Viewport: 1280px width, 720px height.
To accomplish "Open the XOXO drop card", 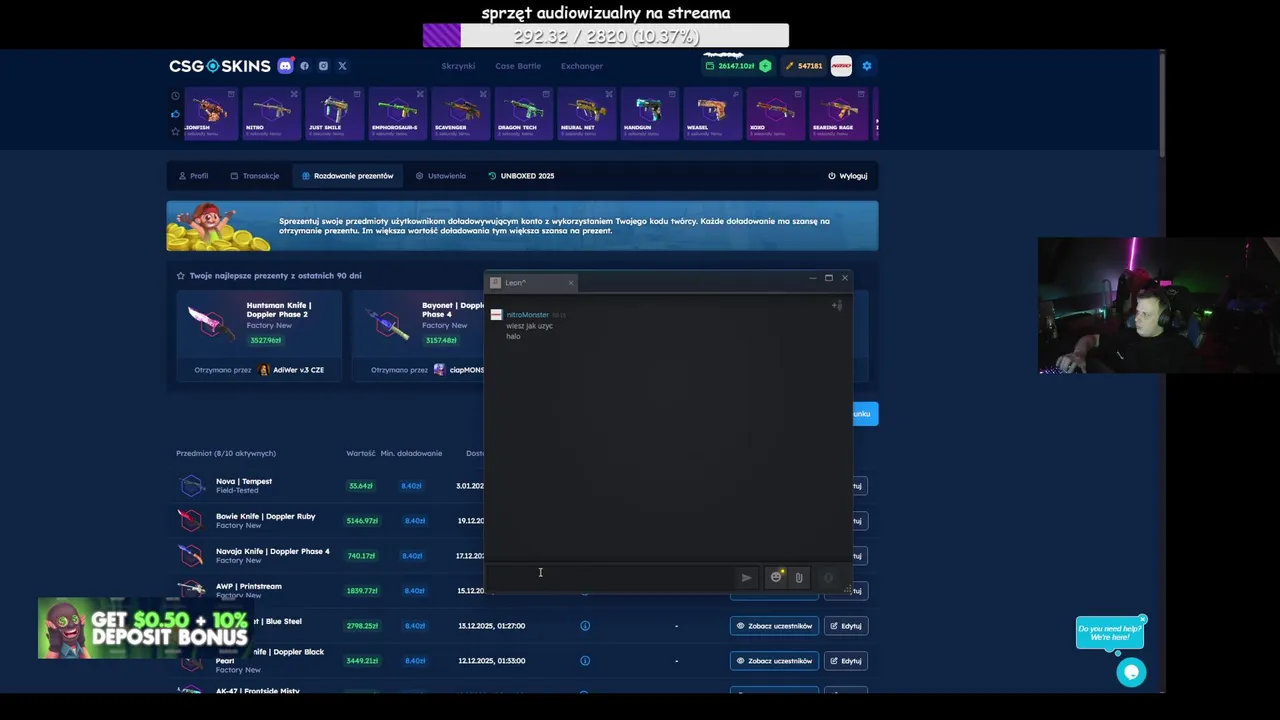I will tap(774, 114).
